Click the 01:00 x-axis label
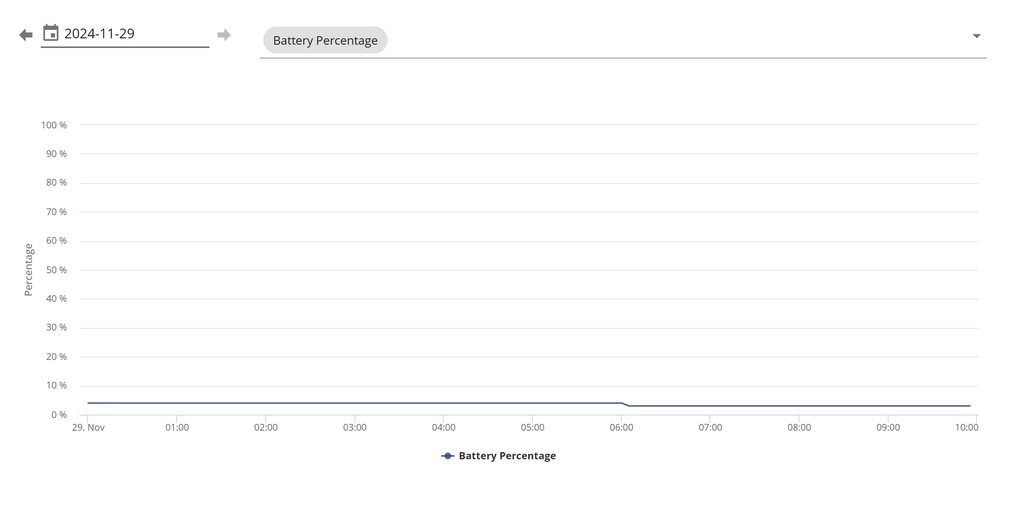The height and width of the screenshot is (506, 1024). pyautogui.click(x=177, y=428)
